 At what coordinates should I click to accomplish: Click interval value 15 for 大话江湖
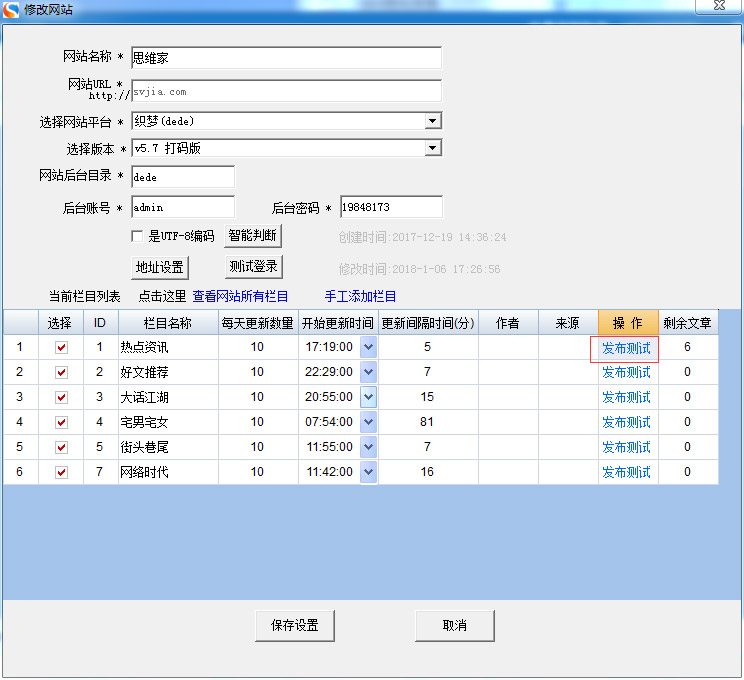pyautogui.click(x=427, y=397)
